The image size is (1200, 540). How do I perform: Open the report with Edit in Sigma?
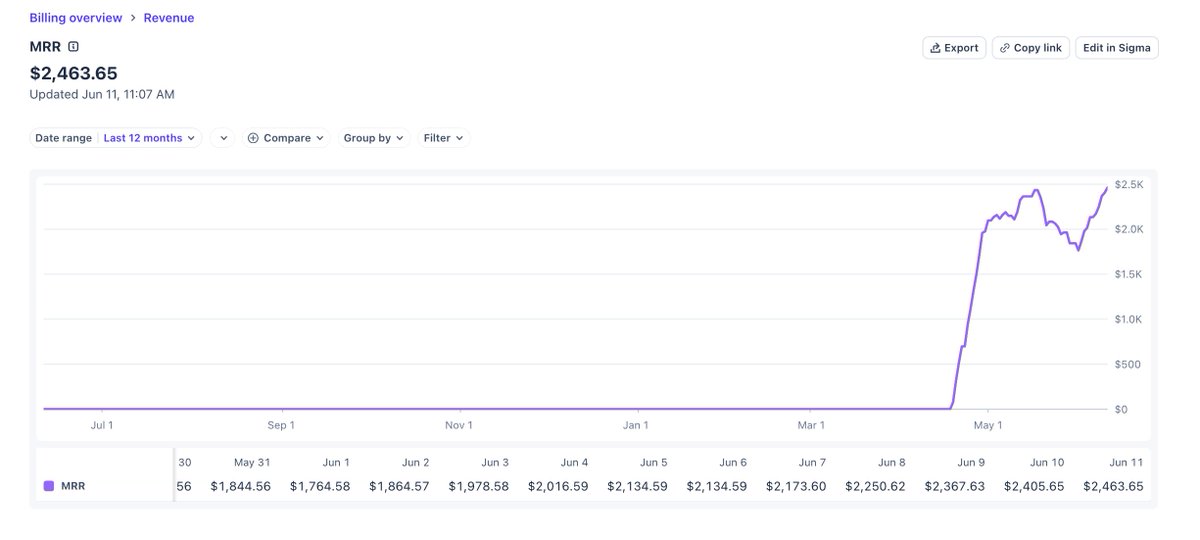point(1117,48)
